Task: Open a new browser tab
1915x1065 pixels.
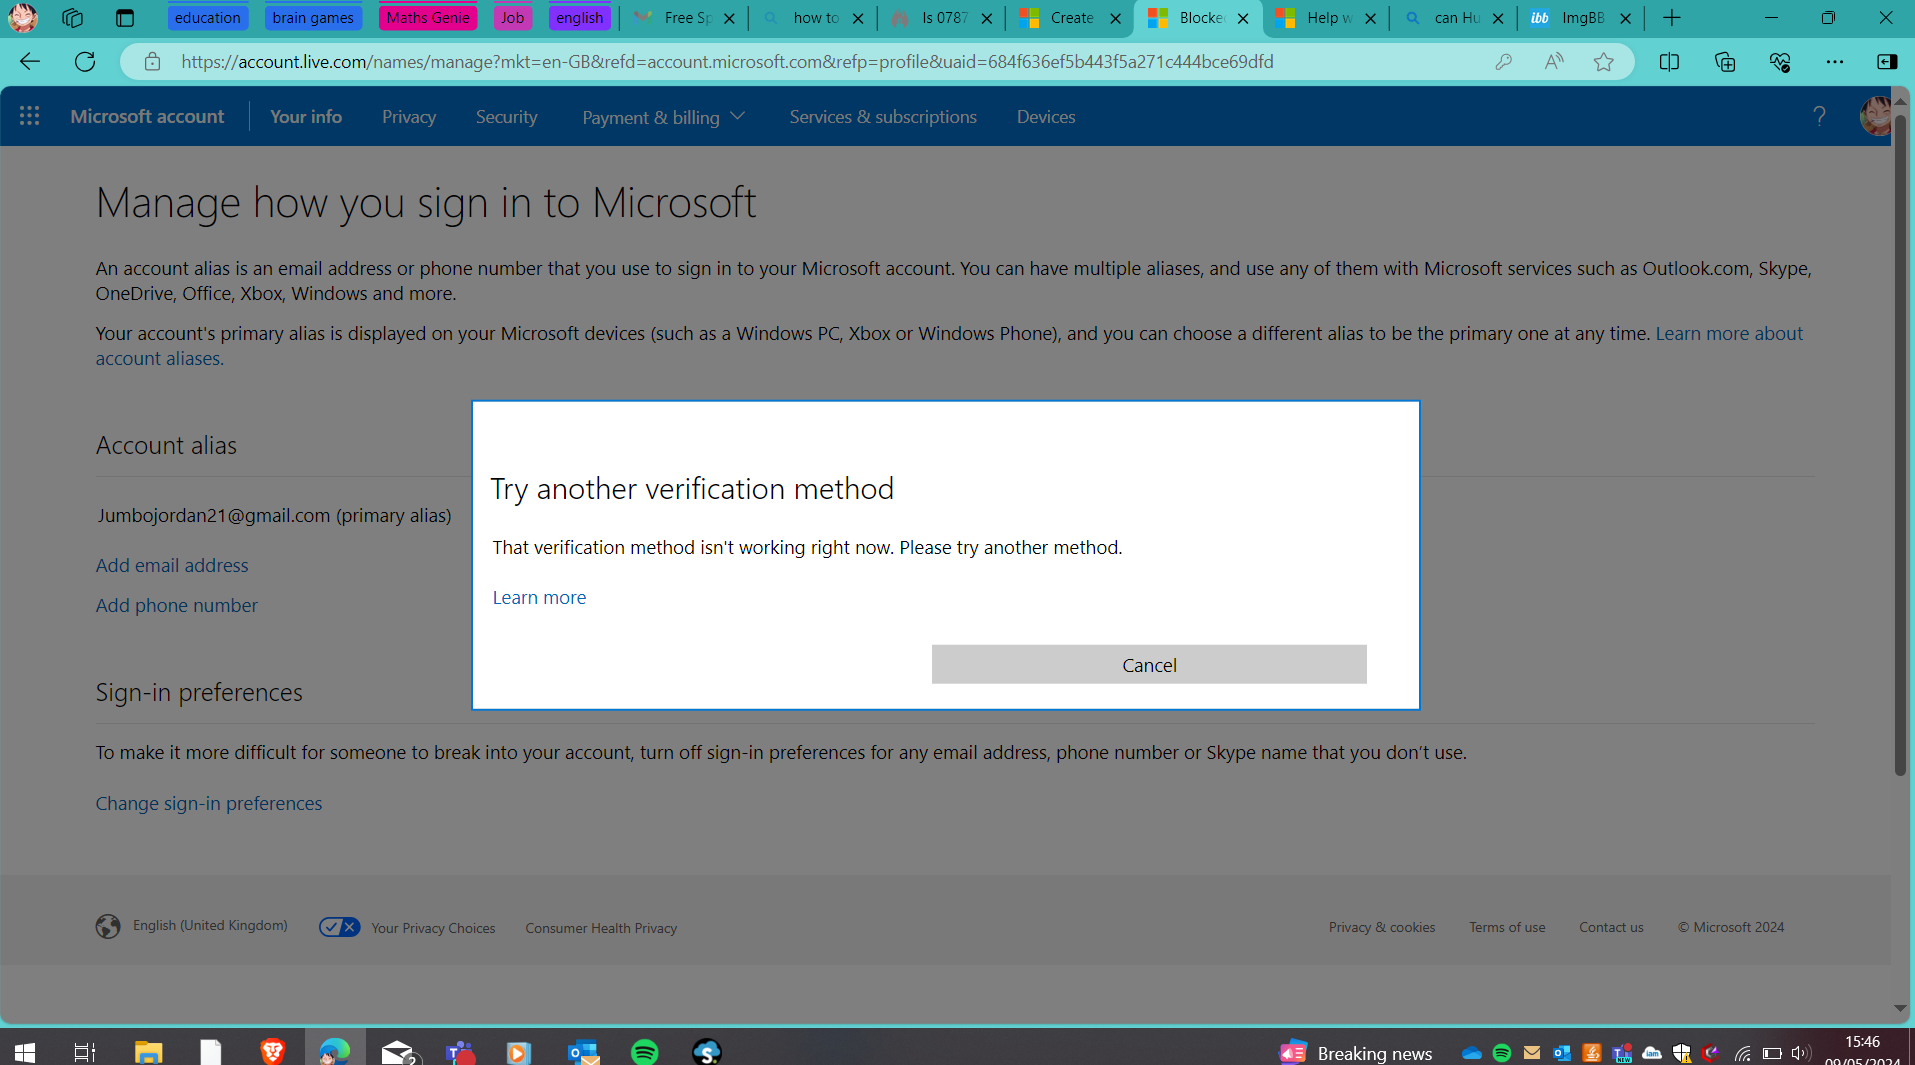Action: 1672,18
